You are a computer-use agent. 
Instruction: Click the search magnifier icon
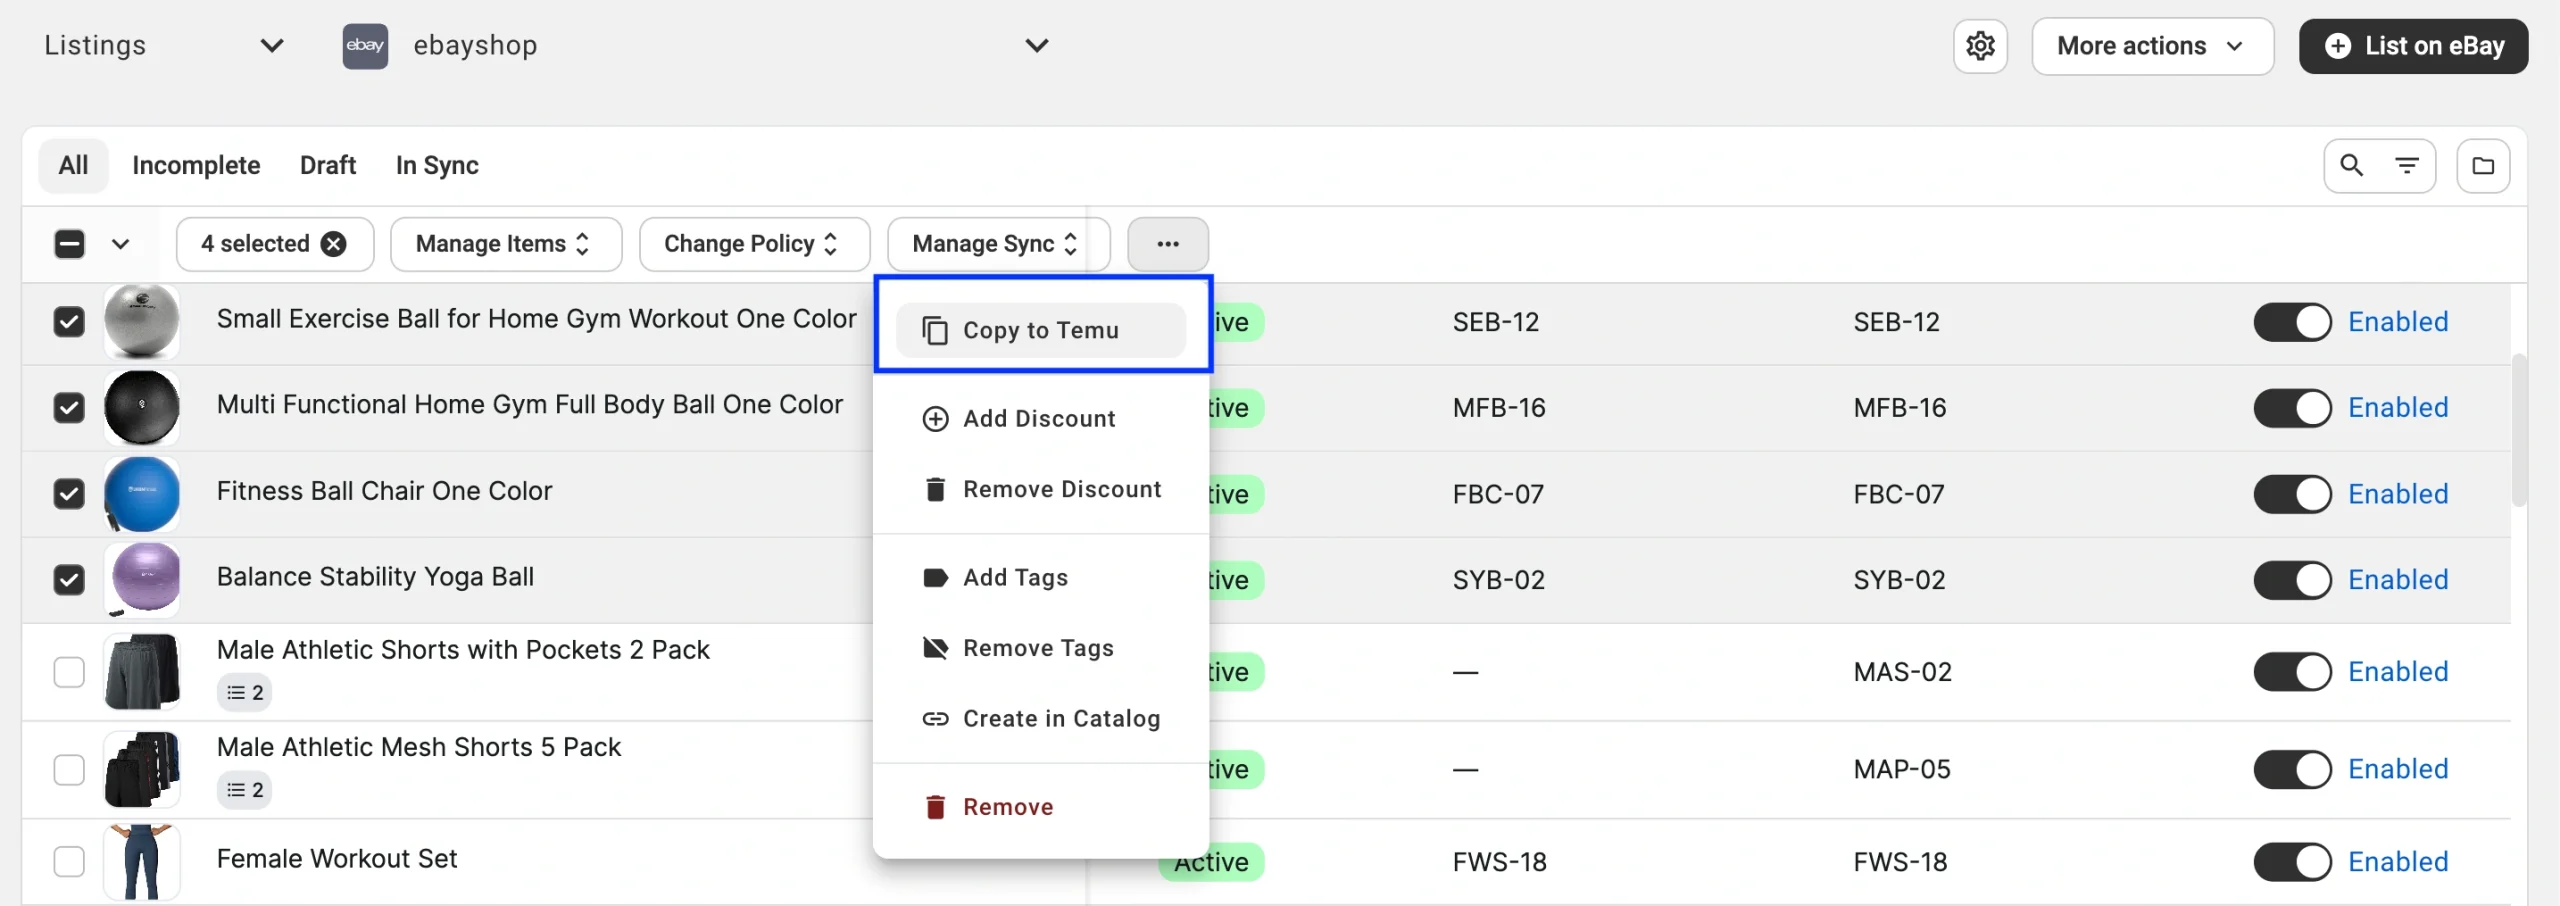click(x=2352, y=165)
